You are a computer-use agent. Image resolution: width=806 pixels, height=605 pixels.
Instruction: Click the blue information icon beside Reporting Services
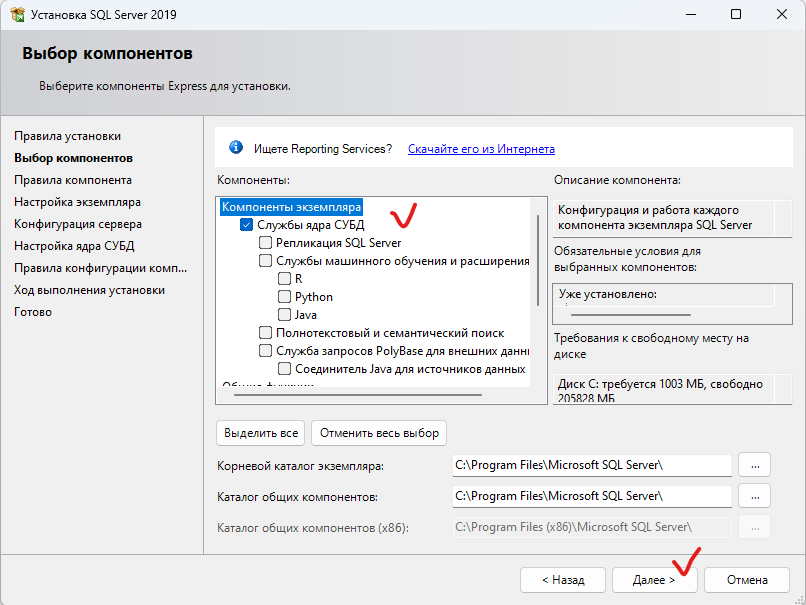point(236,148)
